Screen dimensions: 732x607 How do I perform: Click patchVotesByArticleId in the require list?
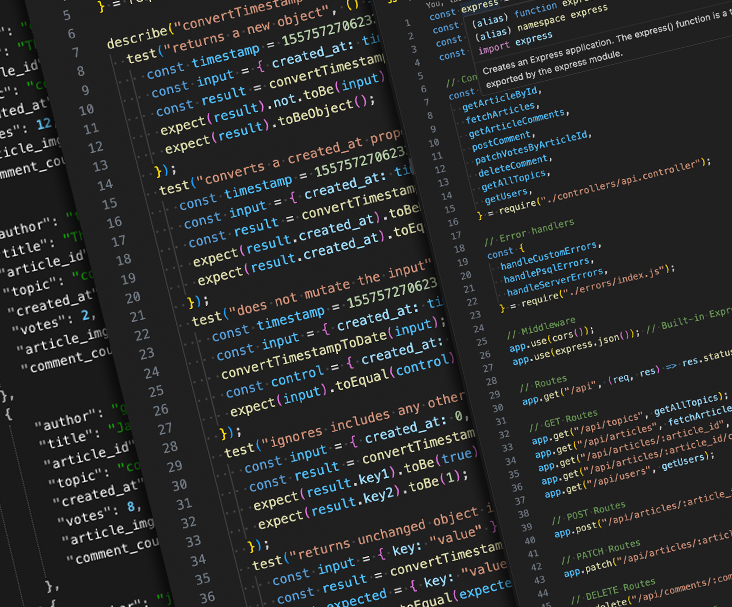pyautogui.click(x=533, y=148)
